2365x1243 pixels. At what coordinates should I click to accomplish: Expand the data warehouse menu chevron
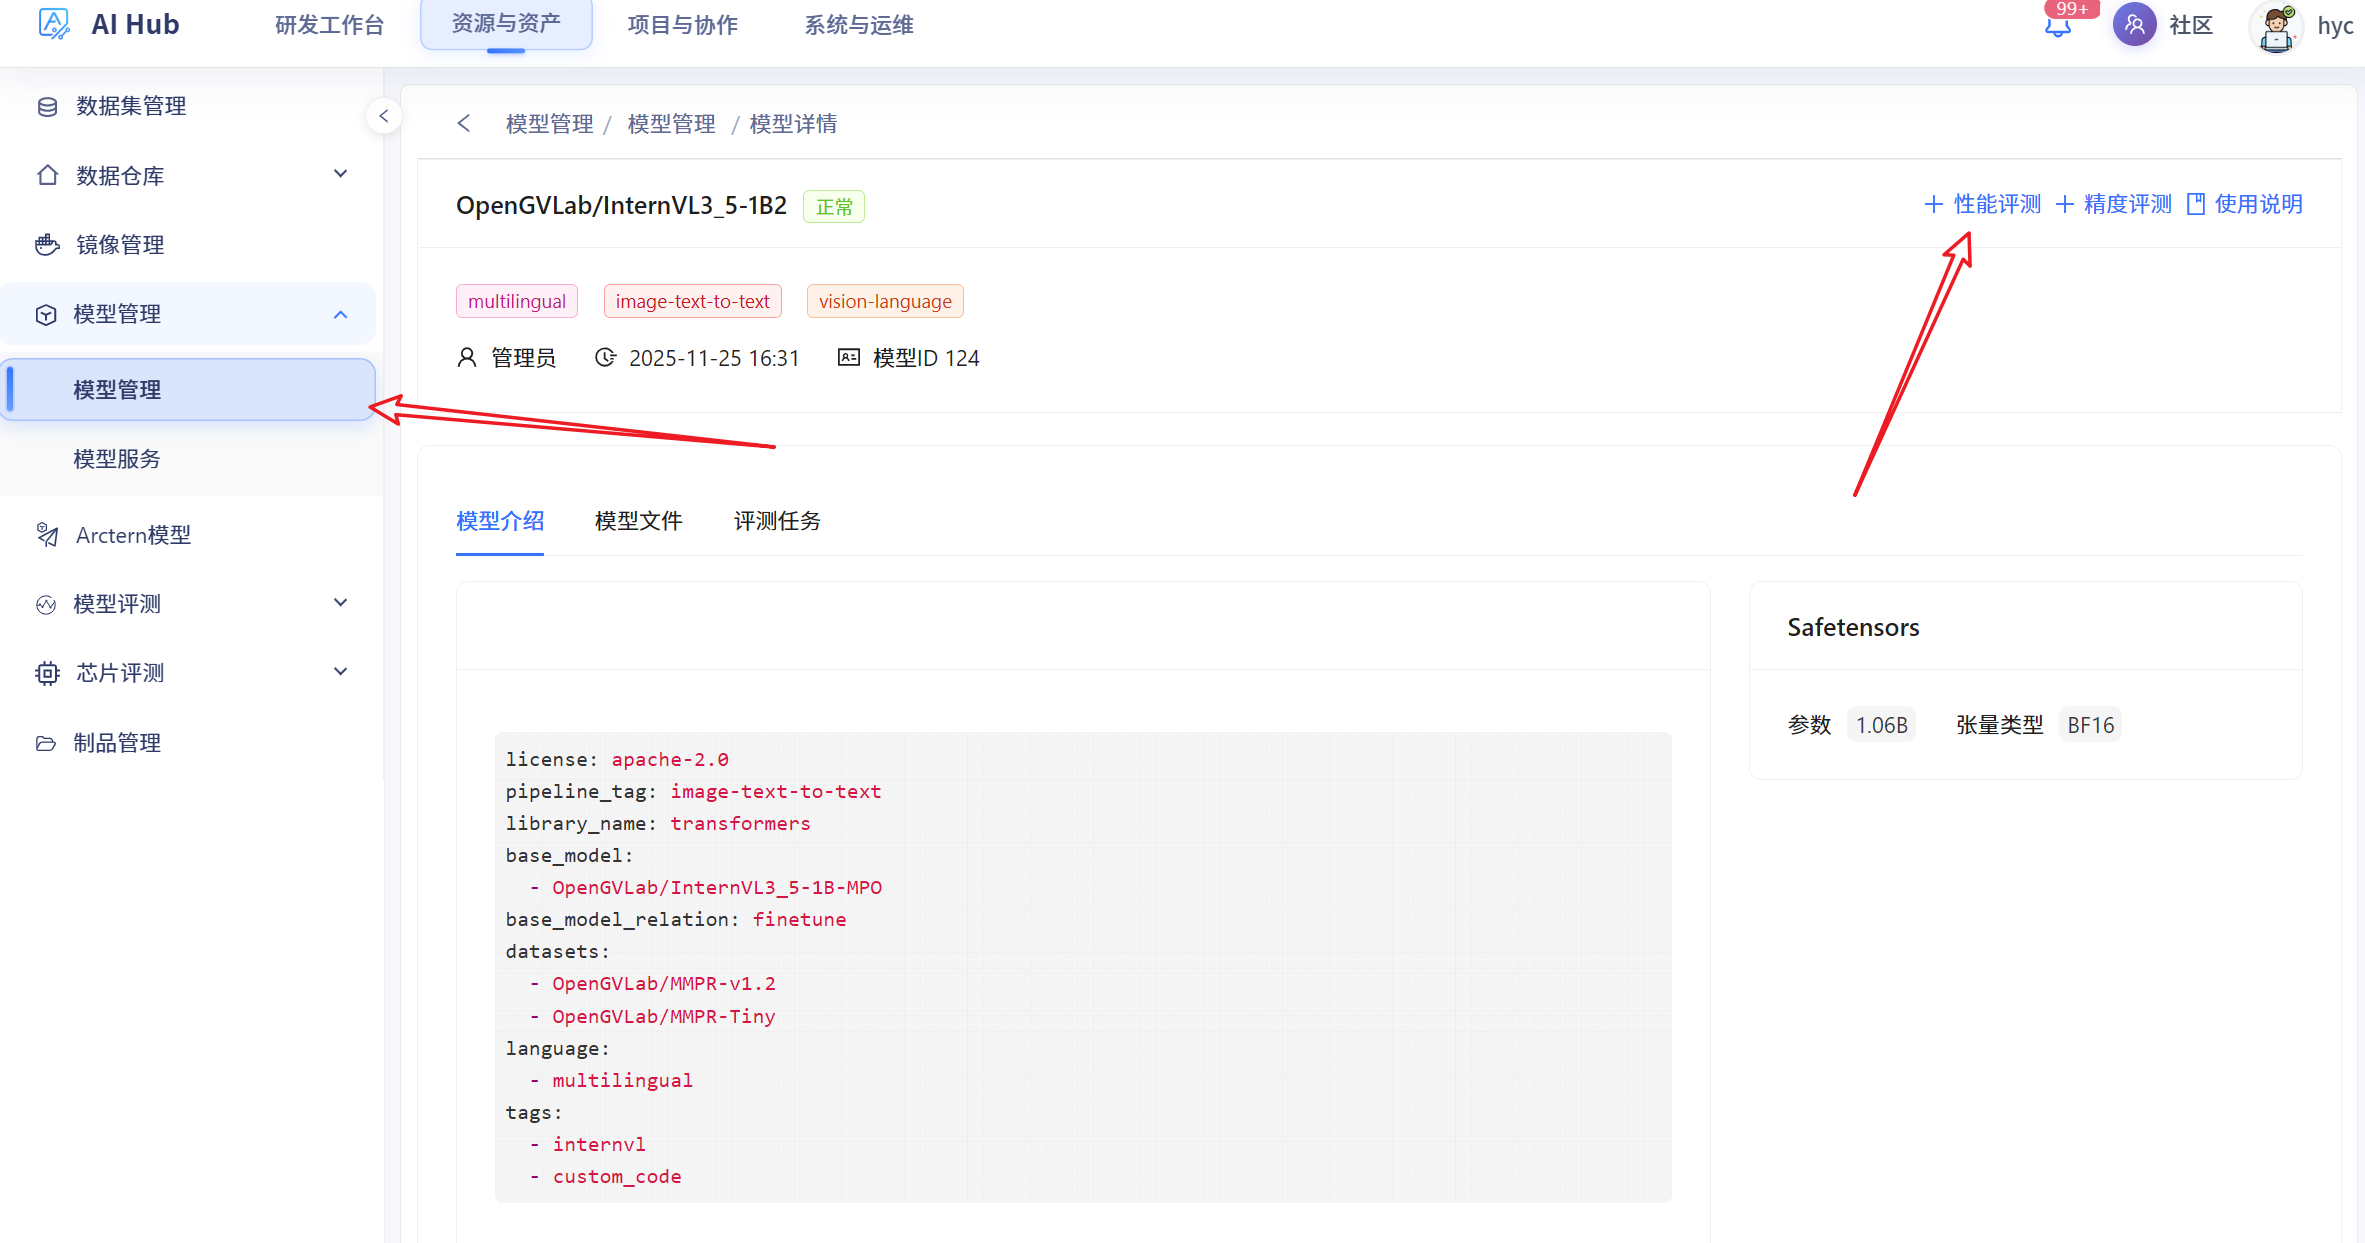click(x=341, y=174)
